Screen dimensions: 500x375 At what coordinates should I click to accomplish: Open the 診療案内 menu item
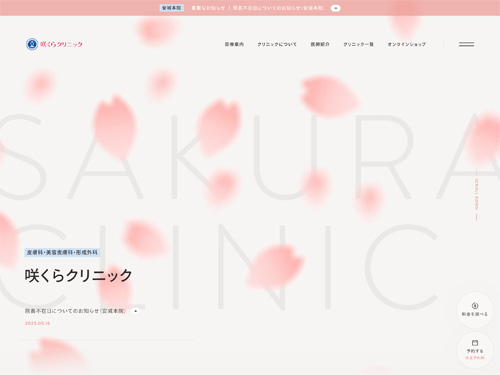click(234, 44)
